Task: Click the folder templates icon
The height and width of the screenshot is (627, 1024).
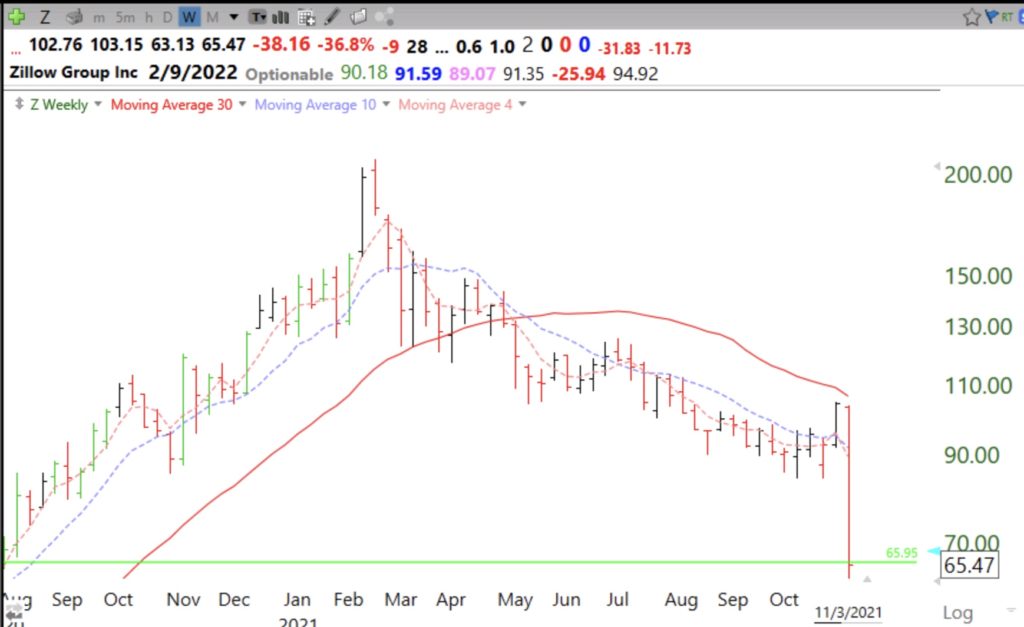Action: tap(357, 17)
